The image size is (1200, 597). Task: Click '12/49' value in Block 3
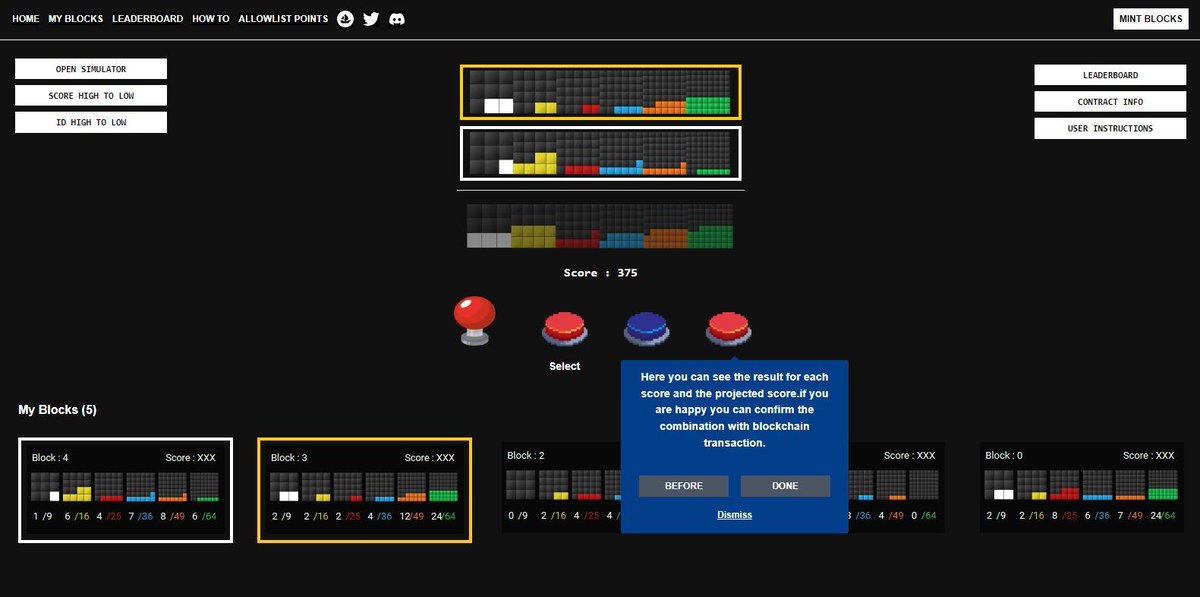[x=412, y=516]
